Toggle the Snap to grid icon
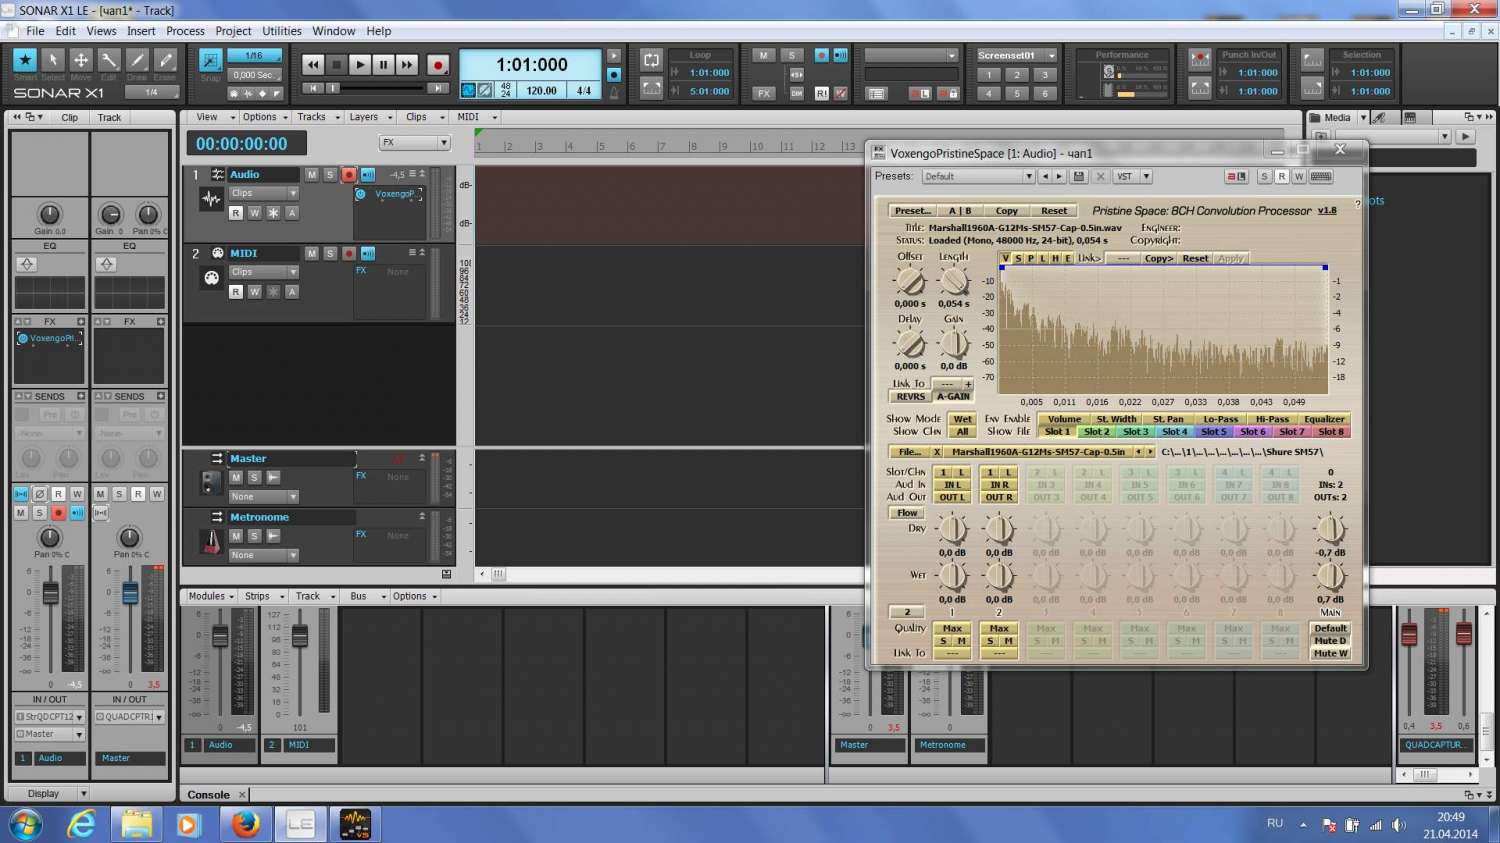 210,60
